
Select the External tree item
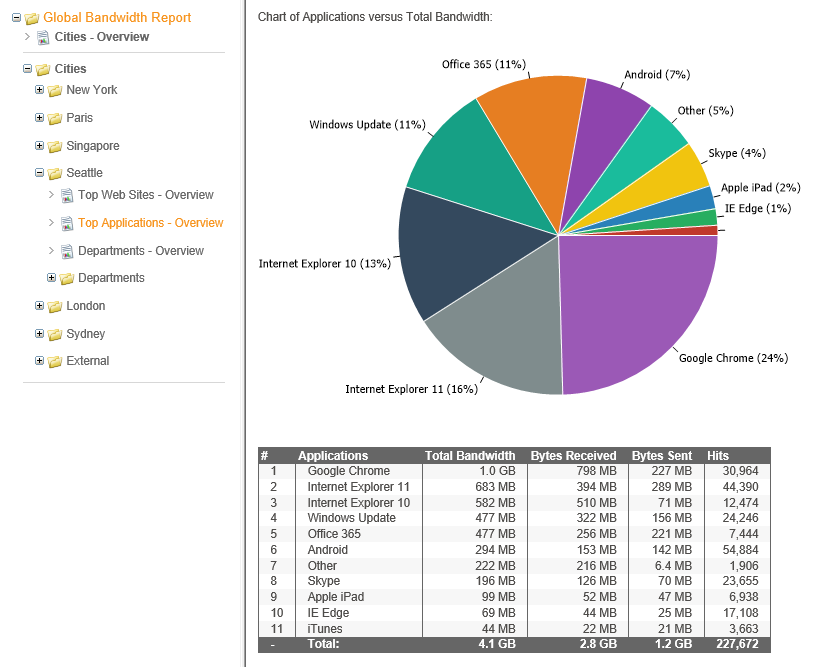point(88,361)
